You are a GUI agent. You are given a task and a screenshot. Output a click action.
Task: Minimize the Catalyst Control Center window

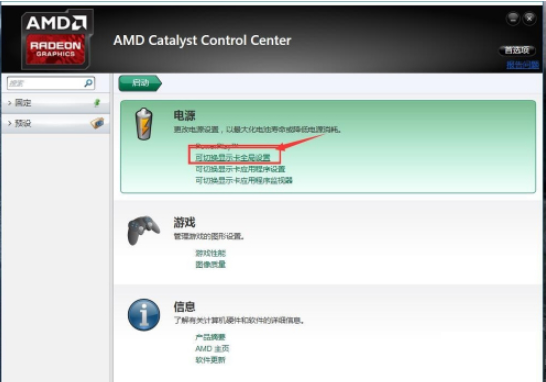point(513,18)
